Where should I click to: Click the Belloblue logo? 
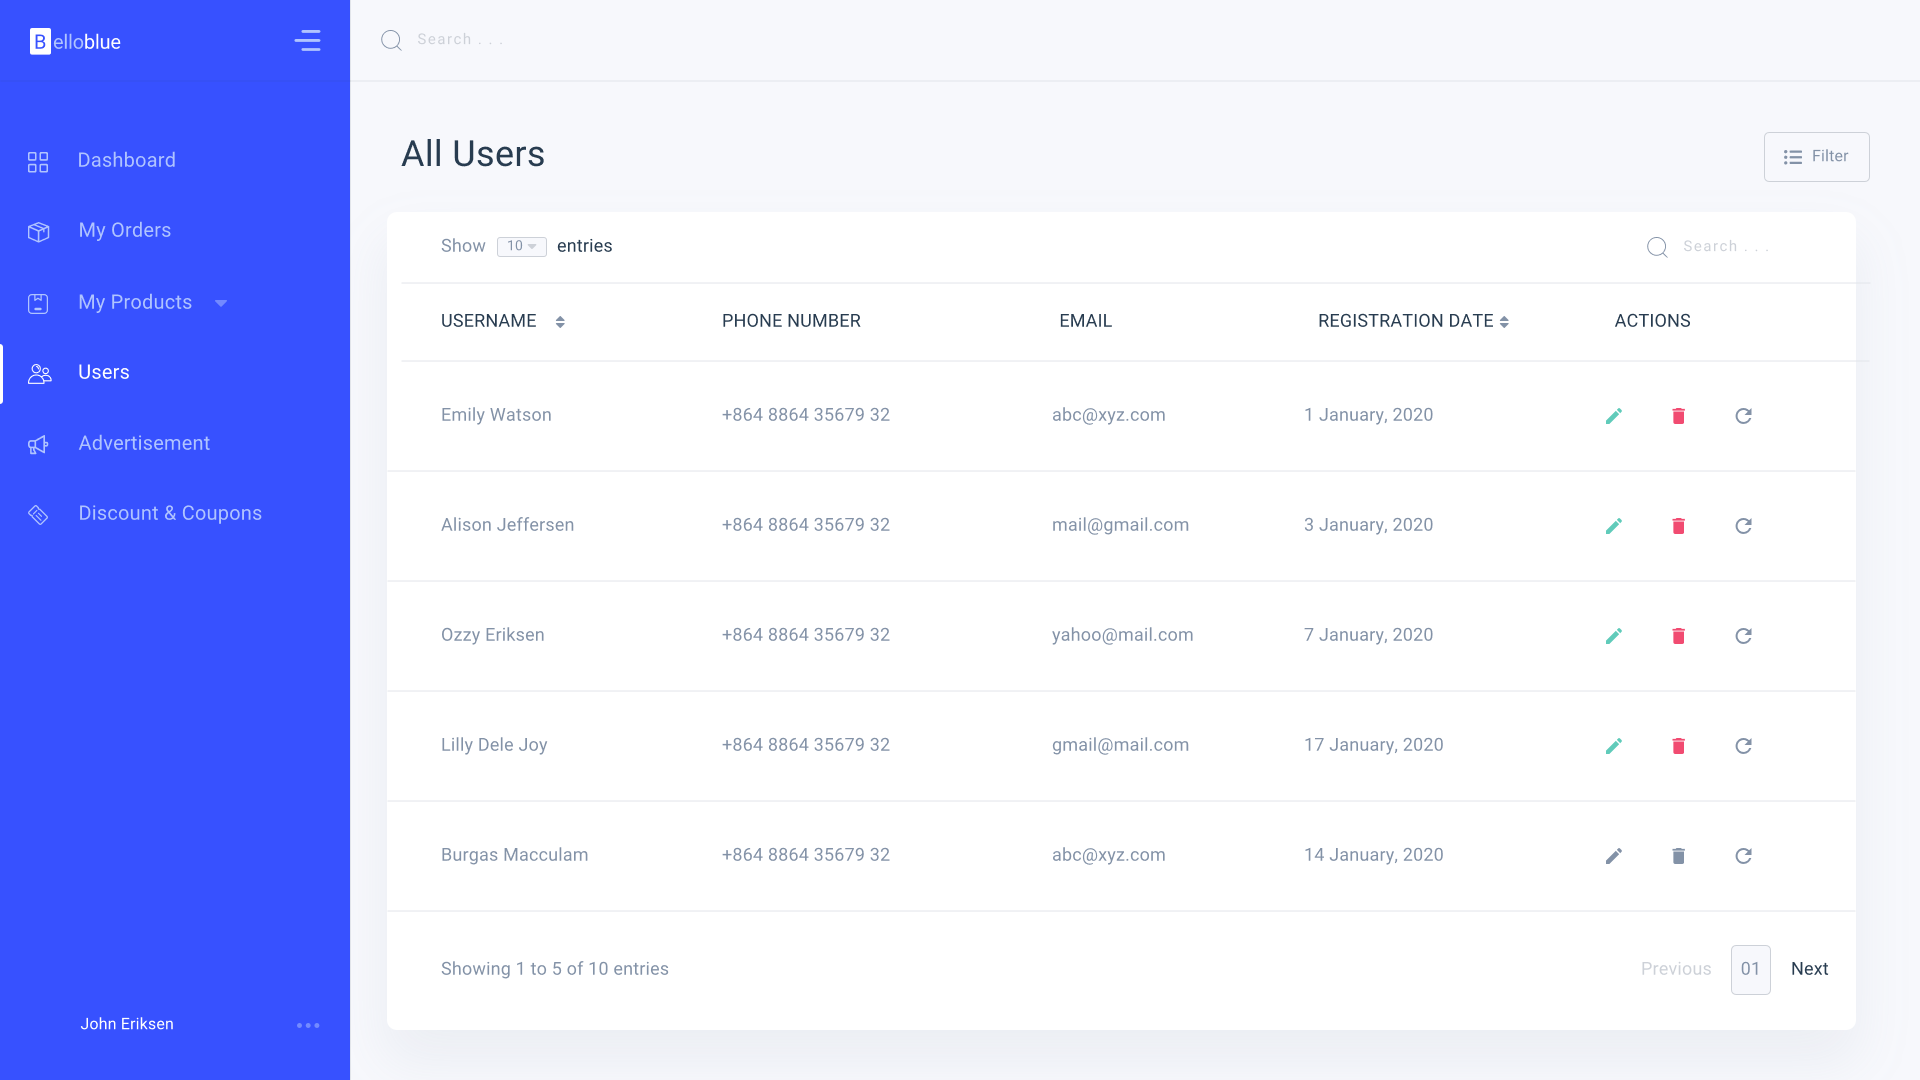(x=75, y=41)
